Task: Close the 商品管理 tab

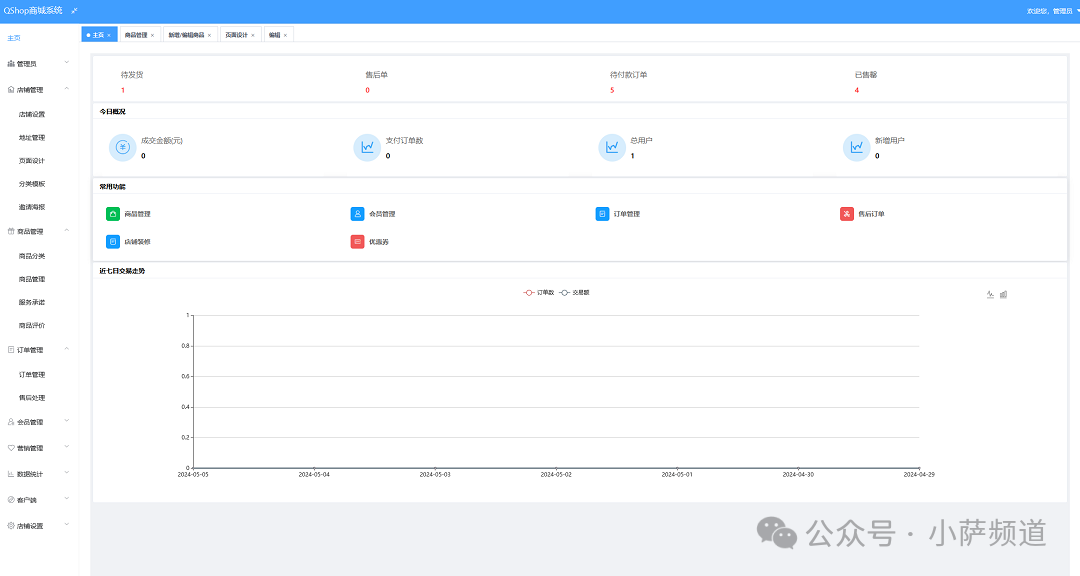Action: (x=153, y=35)
